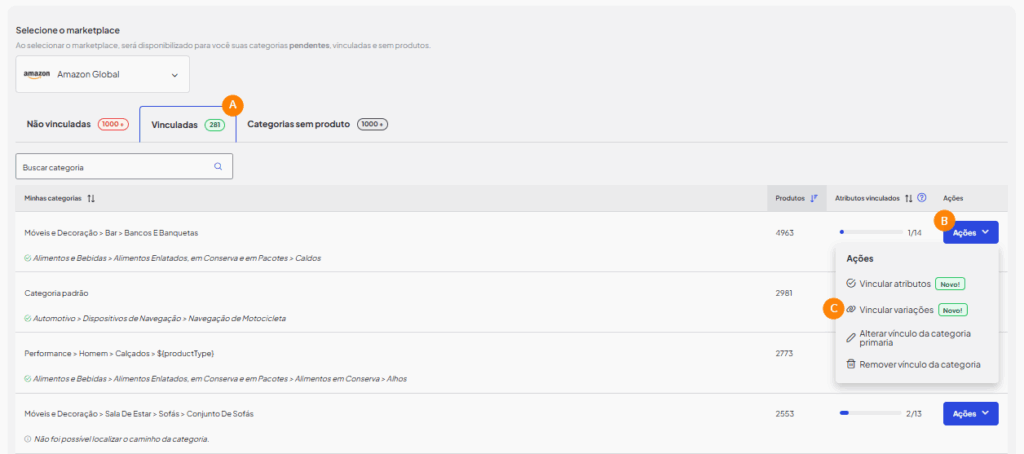Click Atributos vinculados sort arrows
The height and width of the screenshot is (454, 1024).
click(x=908, y=198)
